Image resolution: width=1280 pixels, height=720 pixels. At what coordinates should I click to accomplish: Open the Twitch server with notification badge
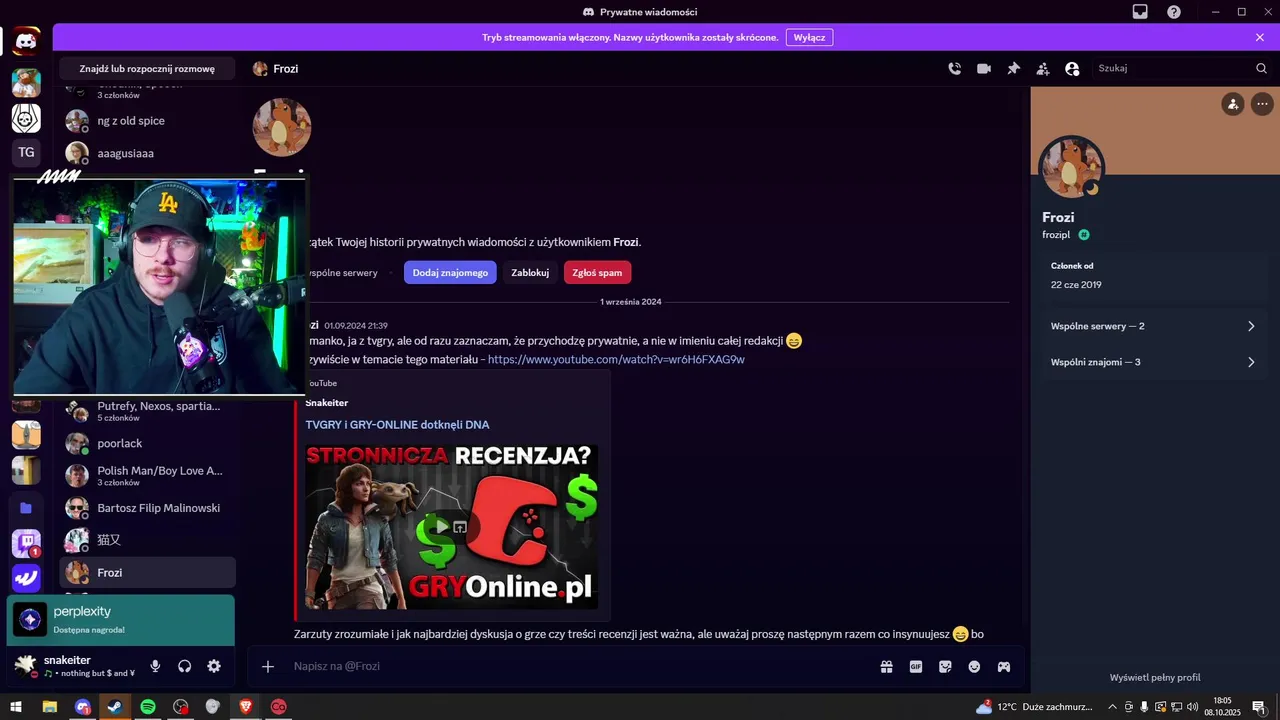tap(26, 543)
